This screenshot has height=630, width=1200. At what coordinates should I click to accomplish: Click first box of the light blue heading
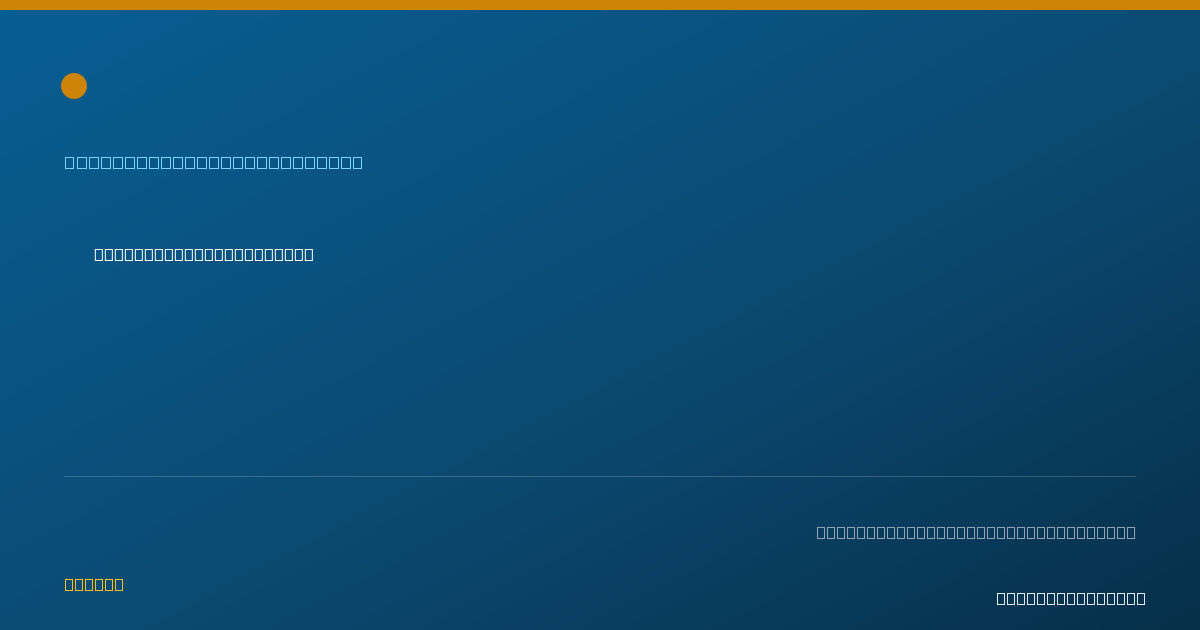point(69,162)
